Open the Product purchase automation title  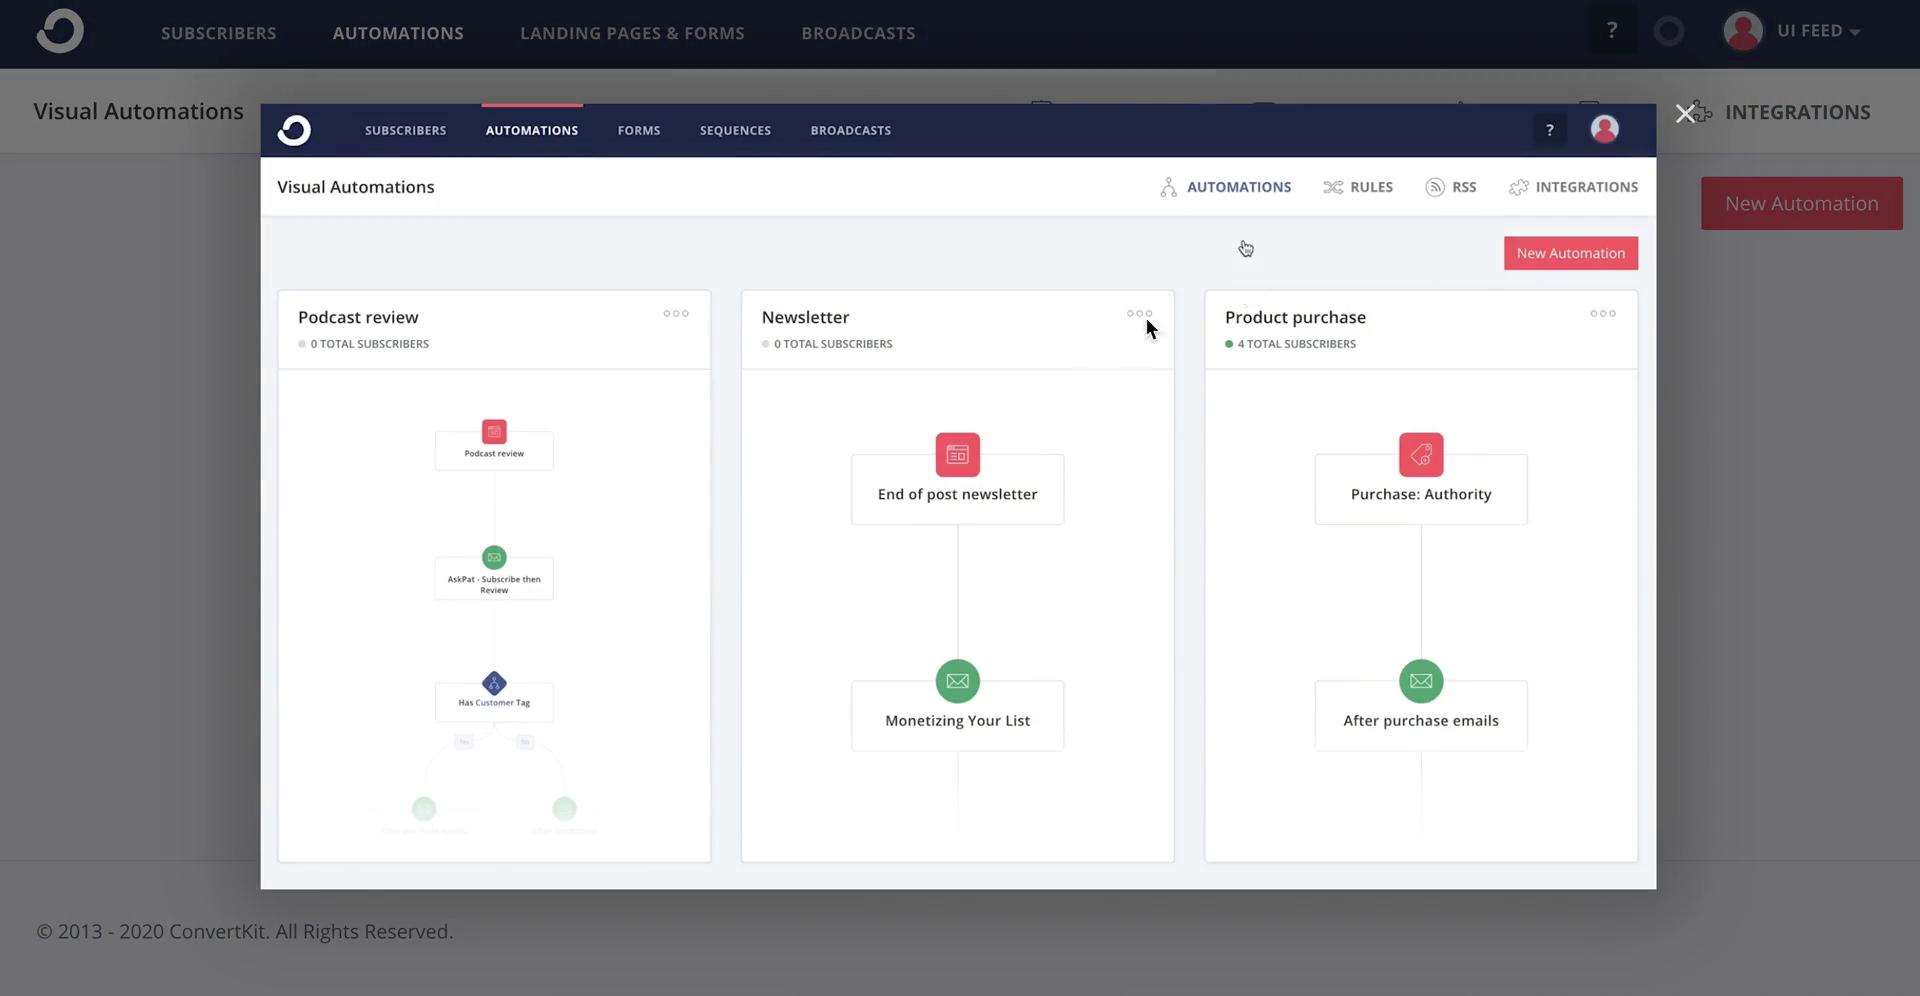pos(1295,317)
